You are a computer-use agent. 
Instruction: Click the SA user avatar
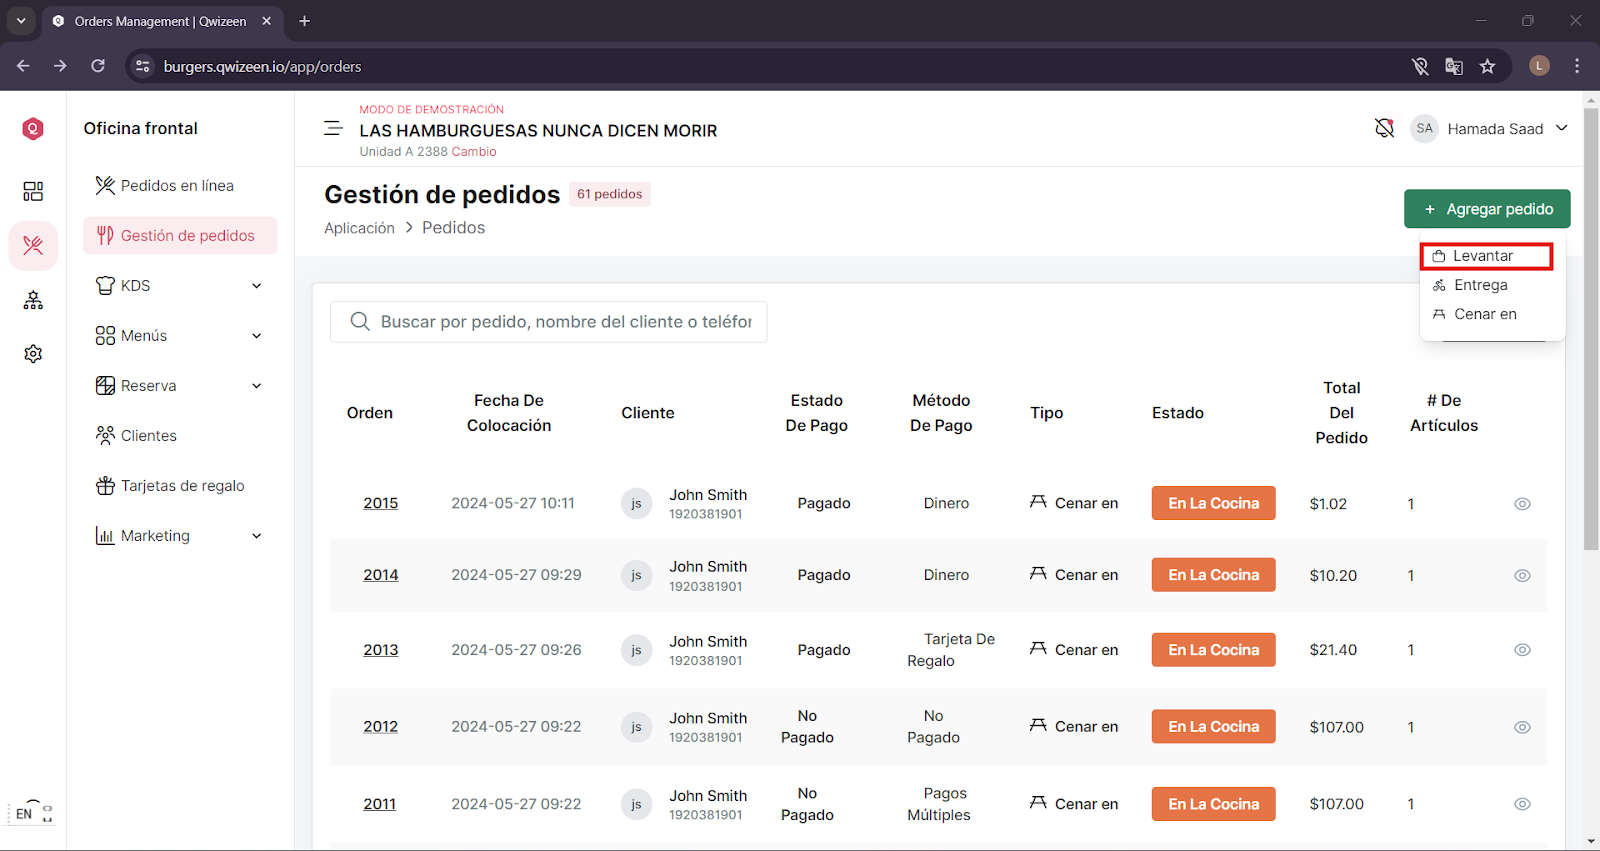(1424, 128)
